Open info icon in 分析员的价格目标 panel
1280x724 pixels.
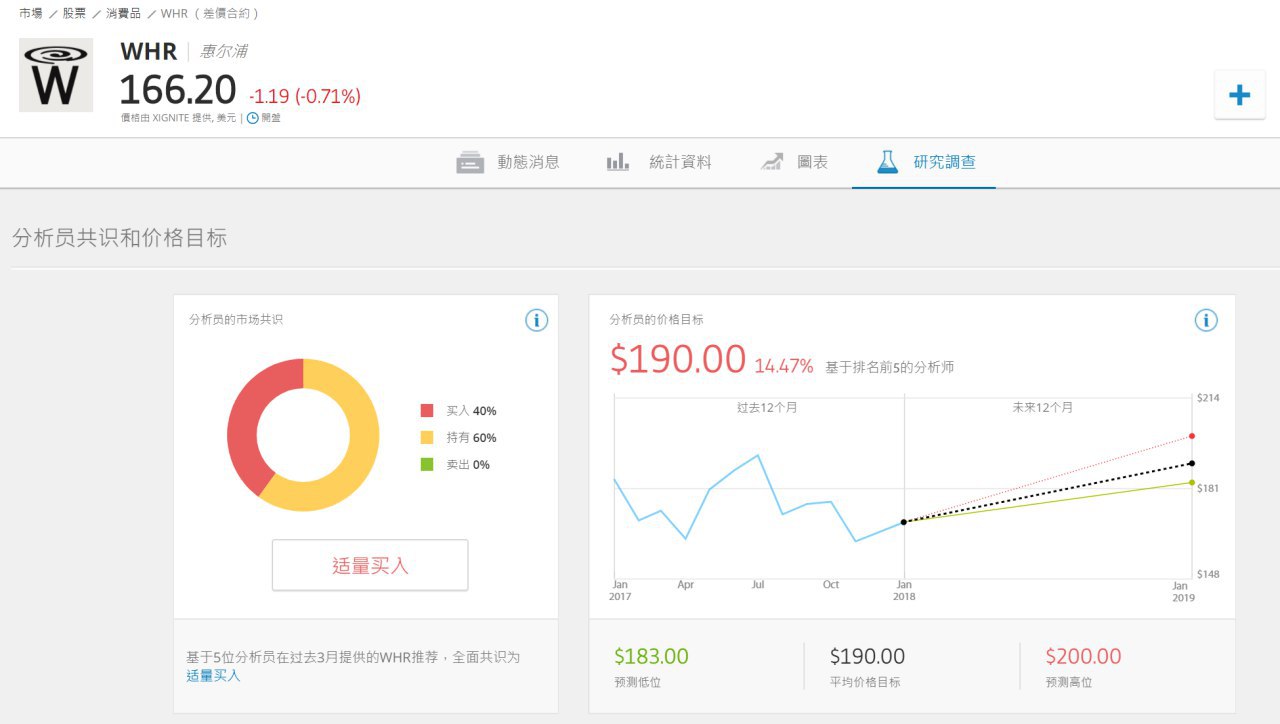point(1206,320)
